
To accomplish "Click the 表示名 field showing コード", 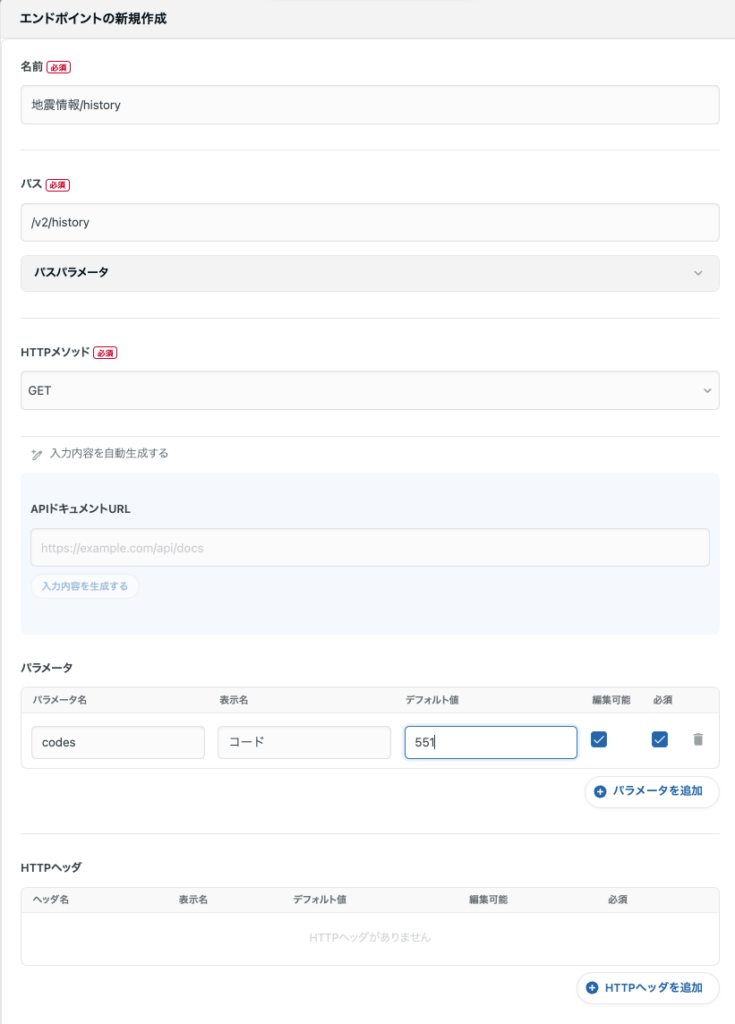I will pyautogui.click(x=304, y=743).
